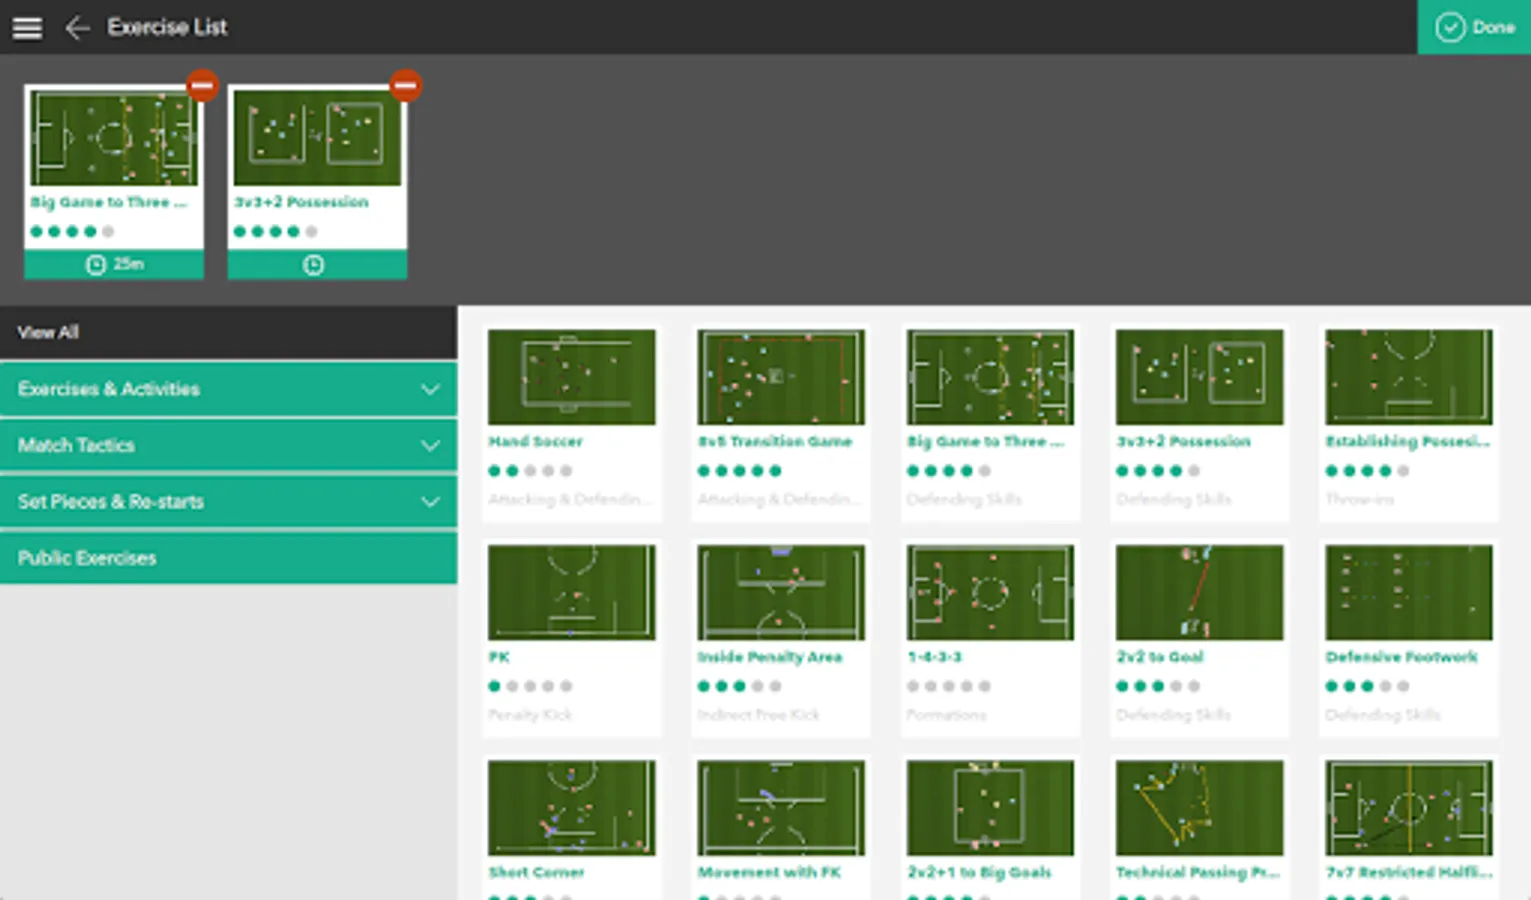Click the Defensive Footwork title

(1402, 657)
